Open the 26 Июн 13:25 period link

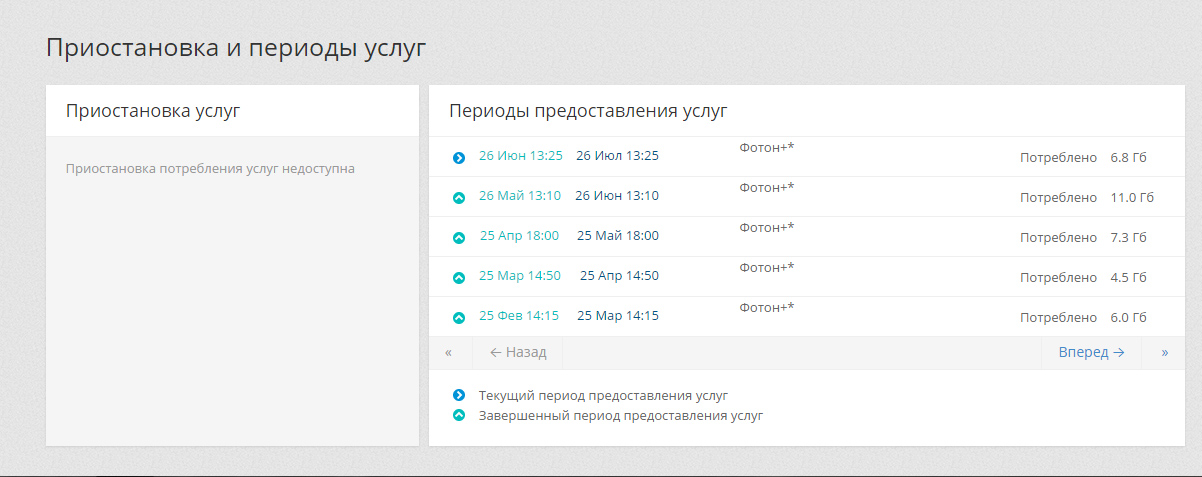[520, 156]
